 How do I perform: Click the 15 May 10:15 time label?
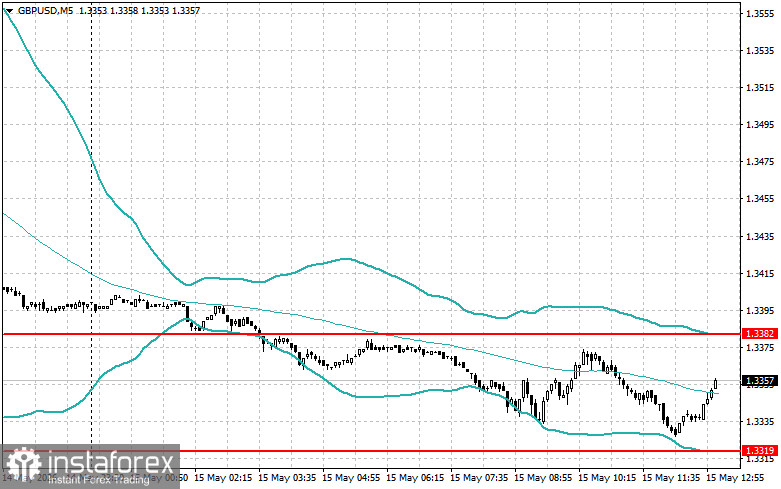point(607,478)
